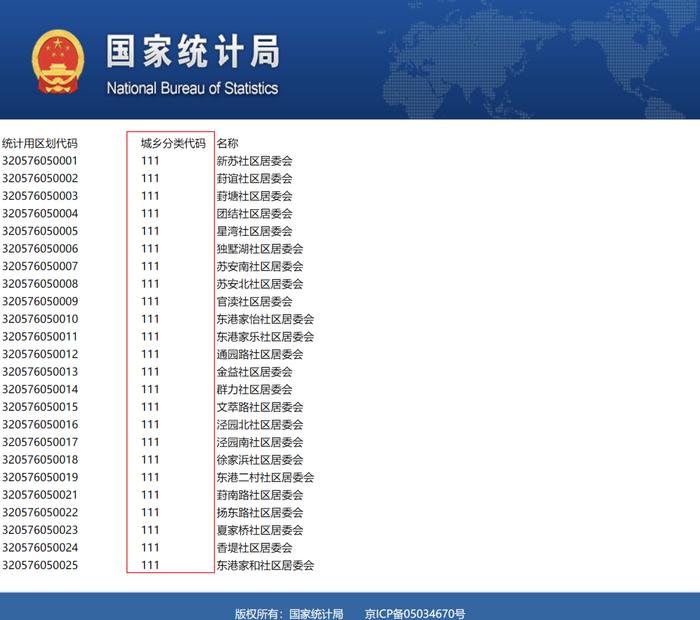The width and height of the screenshot is (700, 620).
Task: Click code 320576050001
Action: pos(40,161)
